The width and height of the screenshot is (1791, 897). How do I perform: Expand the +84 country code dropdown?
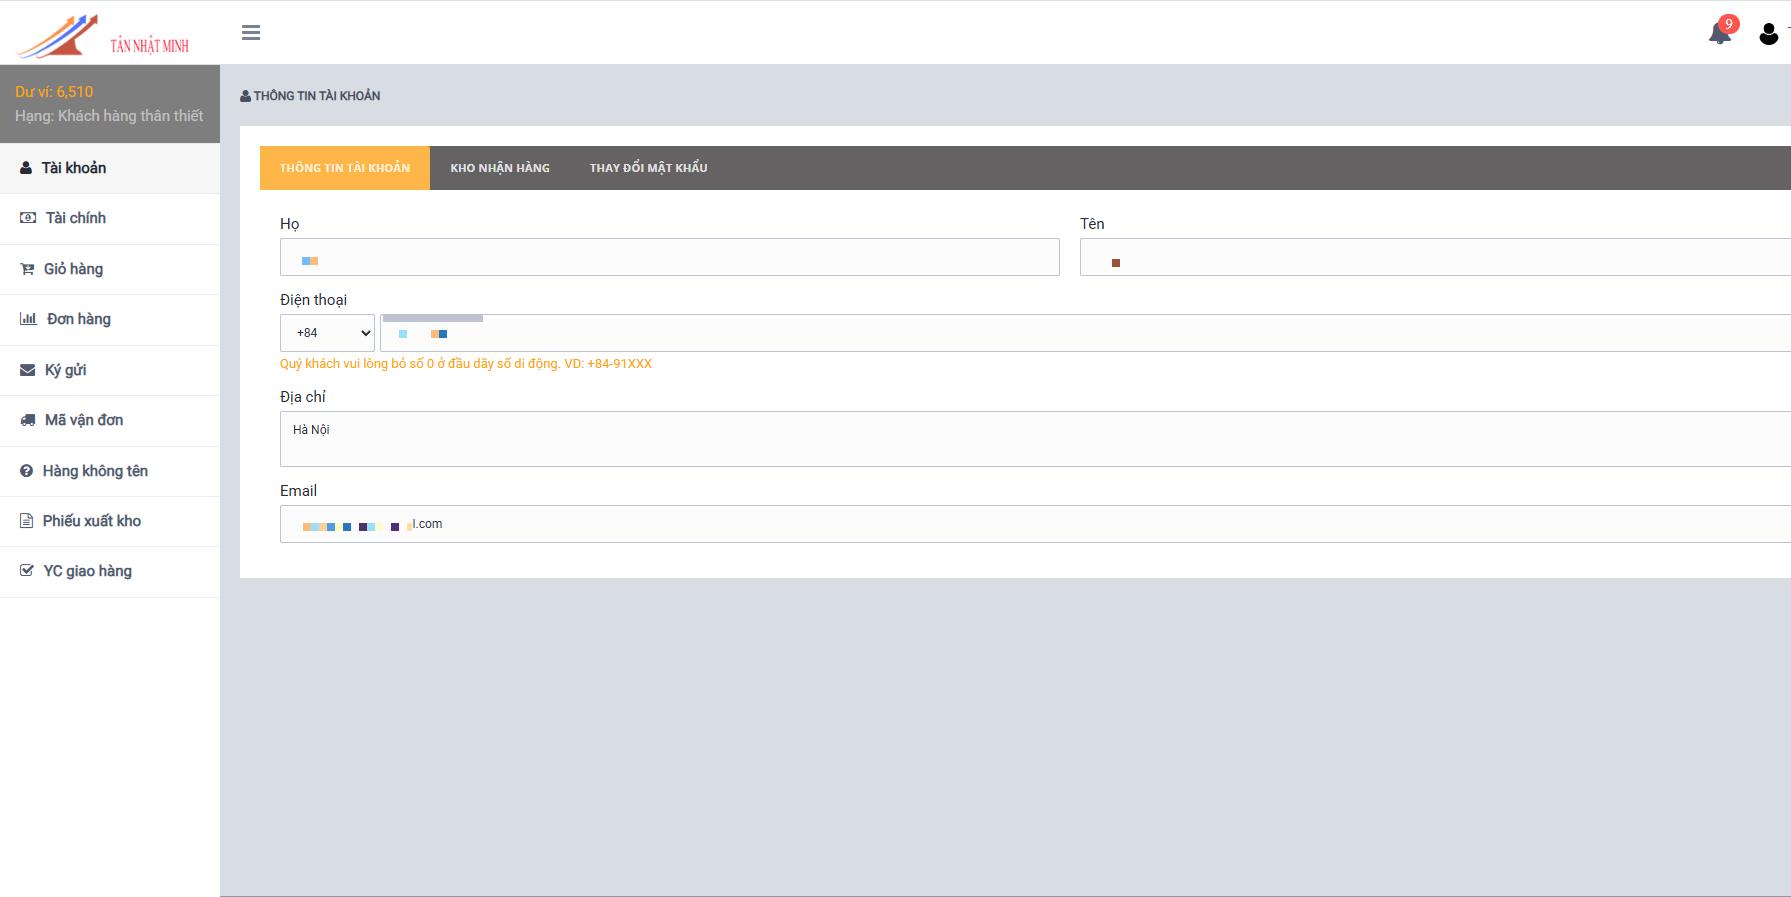click(327, 333)
